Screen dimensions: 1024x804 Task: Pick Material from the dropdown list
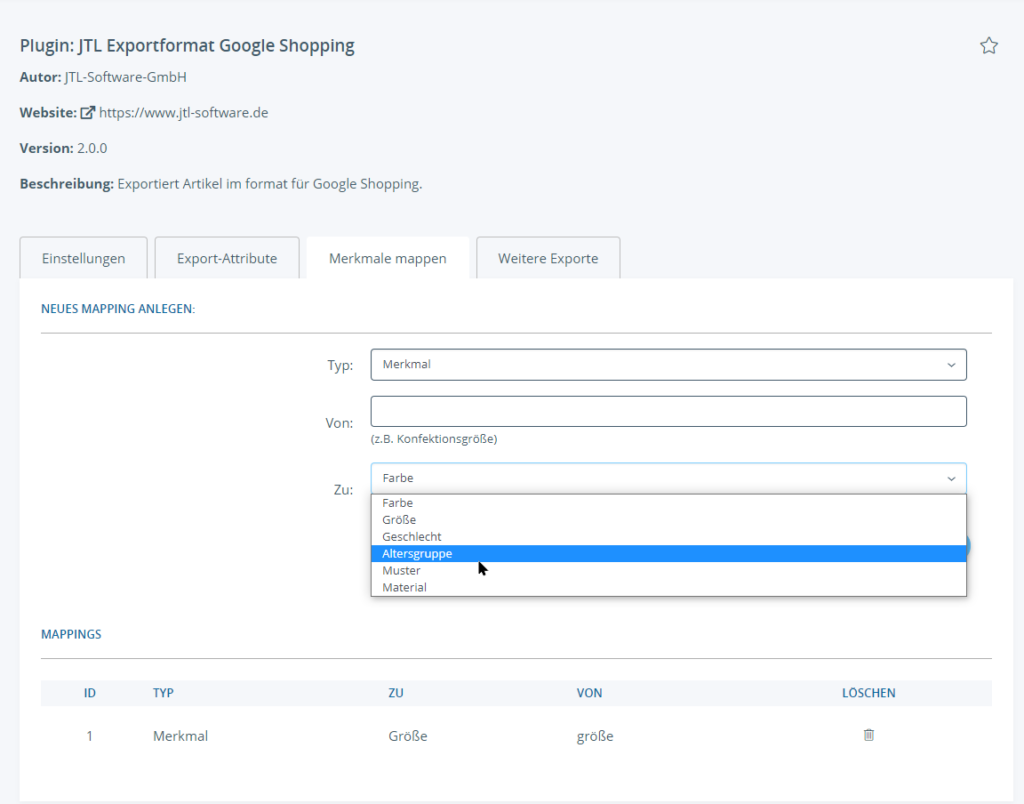click(404, 588)
